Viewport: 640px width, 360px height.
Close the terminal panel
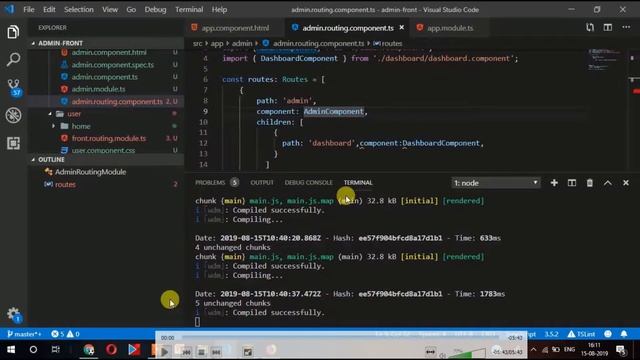(x=626, y=183)
